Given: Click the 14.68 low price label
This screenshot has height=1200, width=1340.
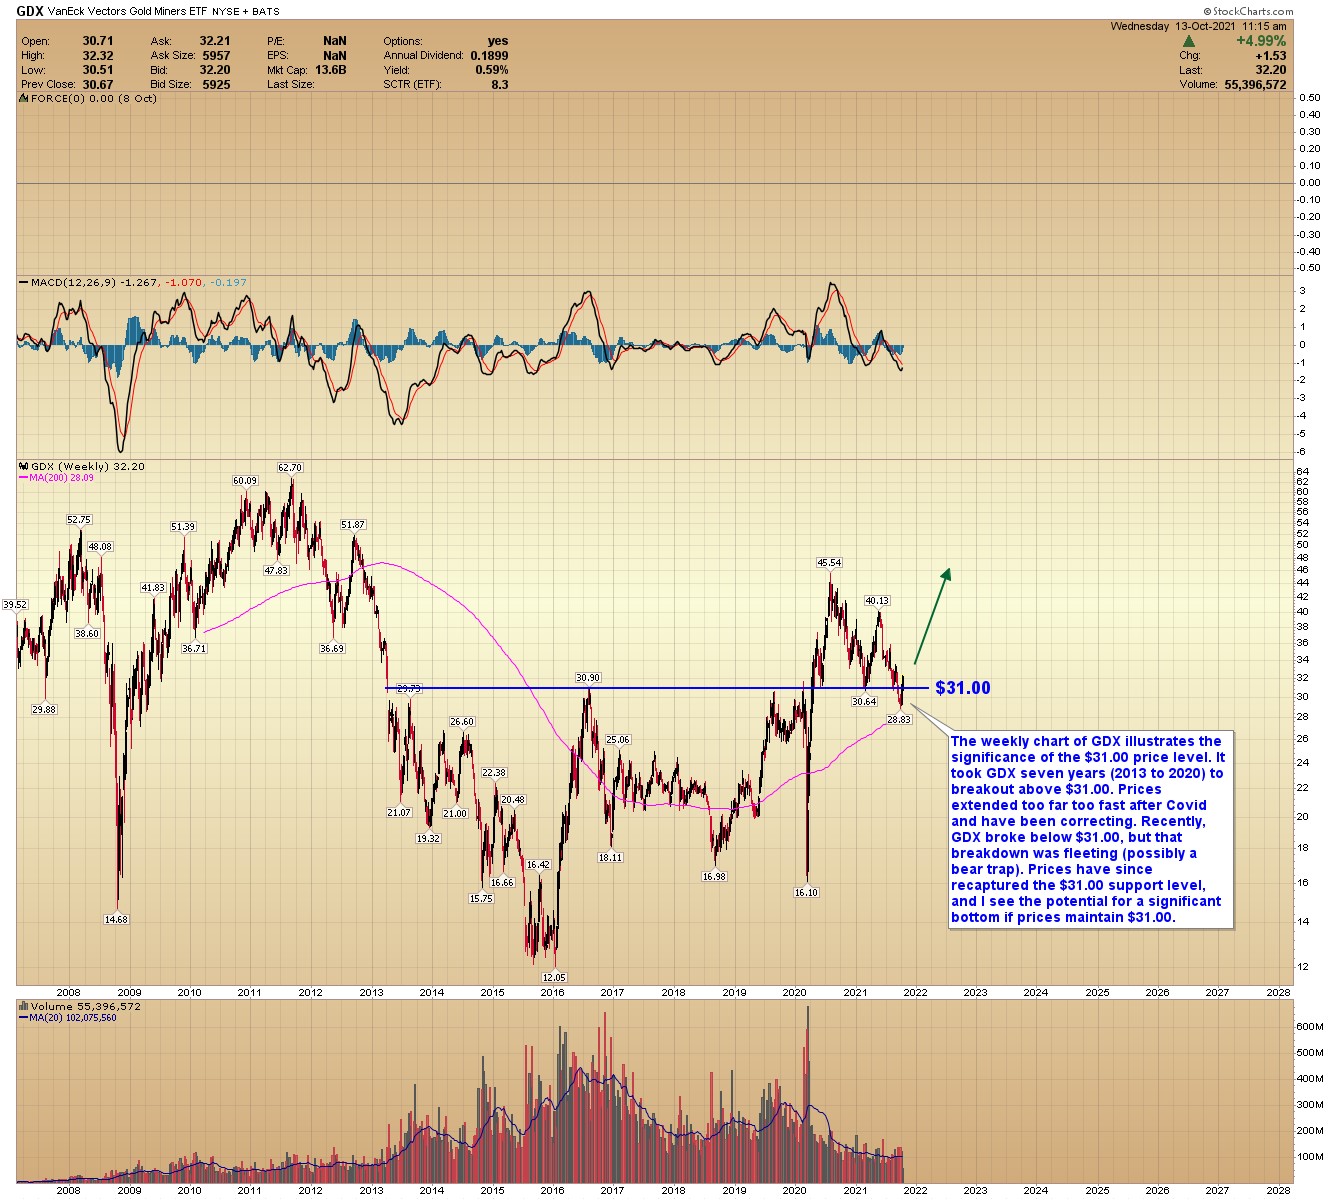Looking at the screenshot, I should tap(116, 919).
